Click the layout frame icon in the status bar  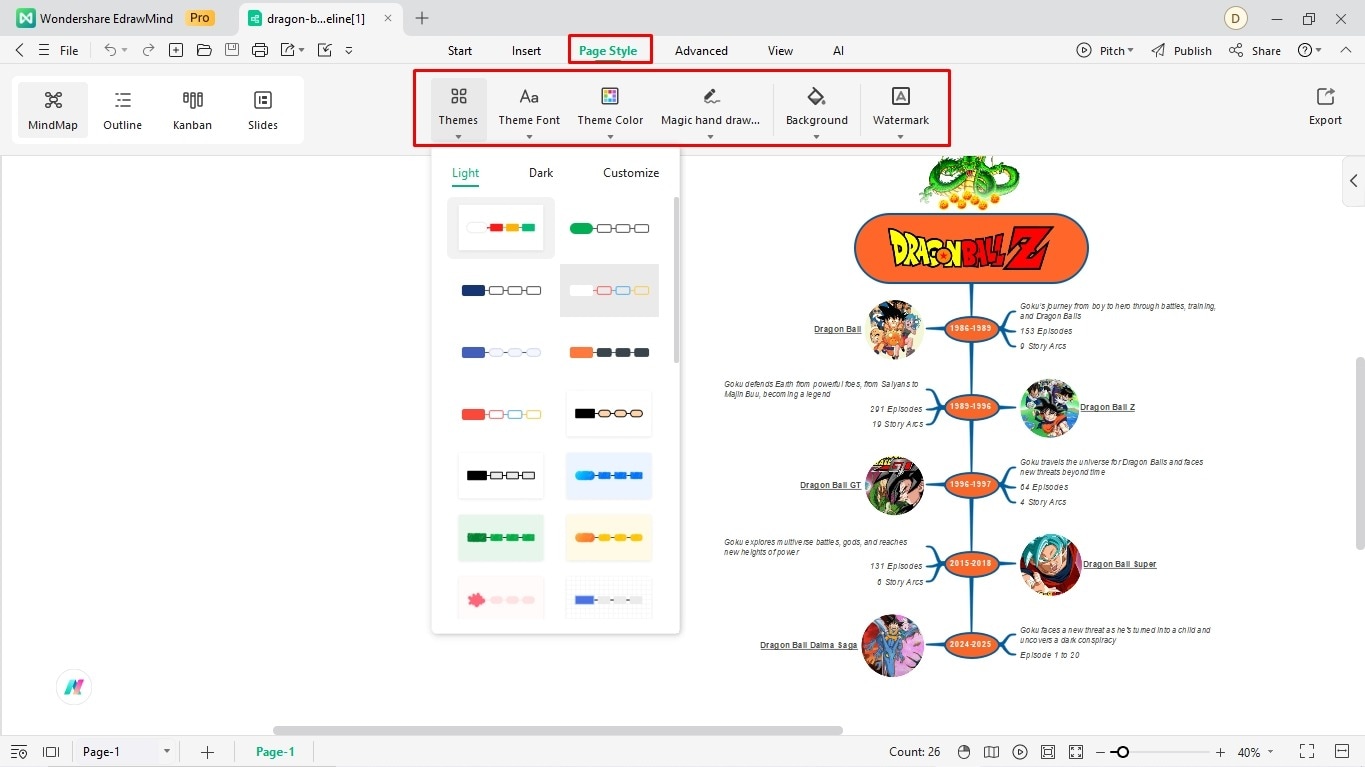tap(51, 752)
